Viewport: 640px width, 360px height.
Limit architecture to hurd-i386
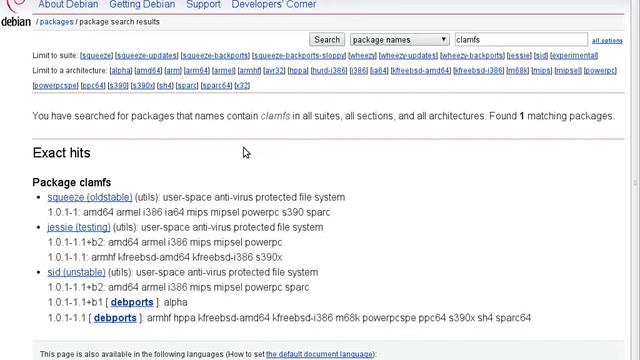pos(329,71)
